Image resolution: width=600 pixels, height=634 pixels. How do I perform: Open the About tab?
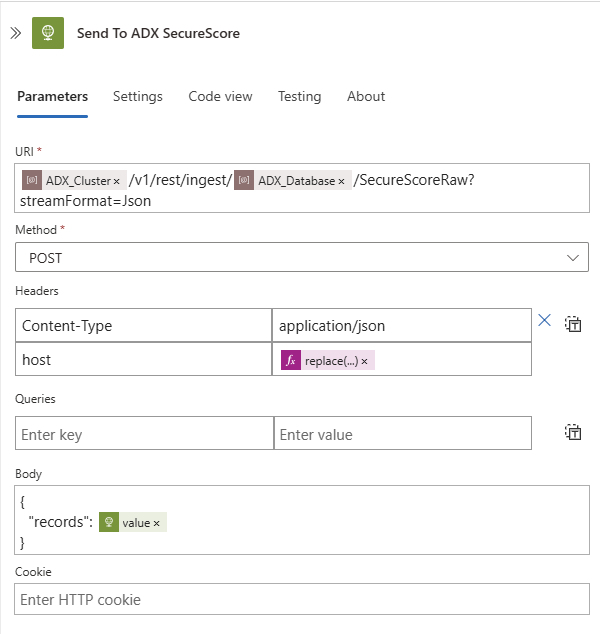[366, 96]
